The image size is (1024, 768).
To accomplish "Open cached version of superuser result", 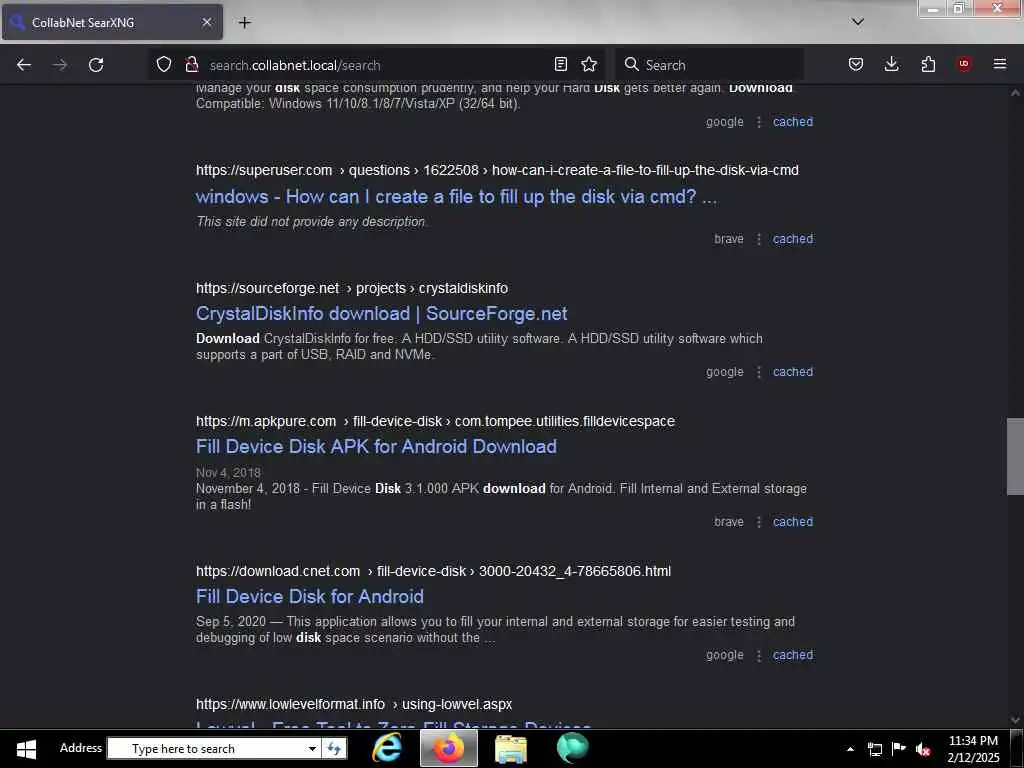I will pos(793,239).
